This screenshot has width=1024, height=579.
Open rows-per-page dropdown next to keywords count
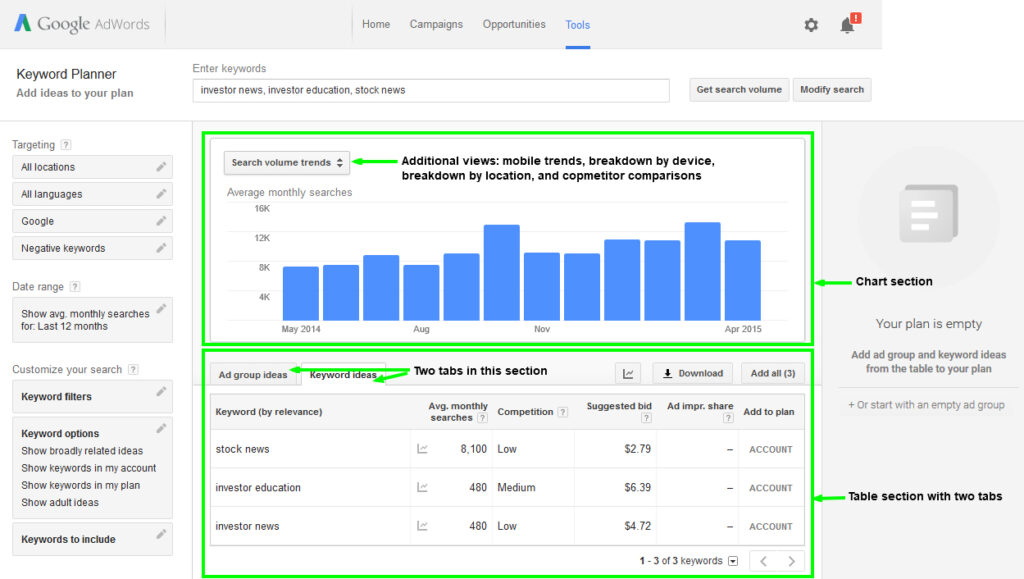coord(733,561)
